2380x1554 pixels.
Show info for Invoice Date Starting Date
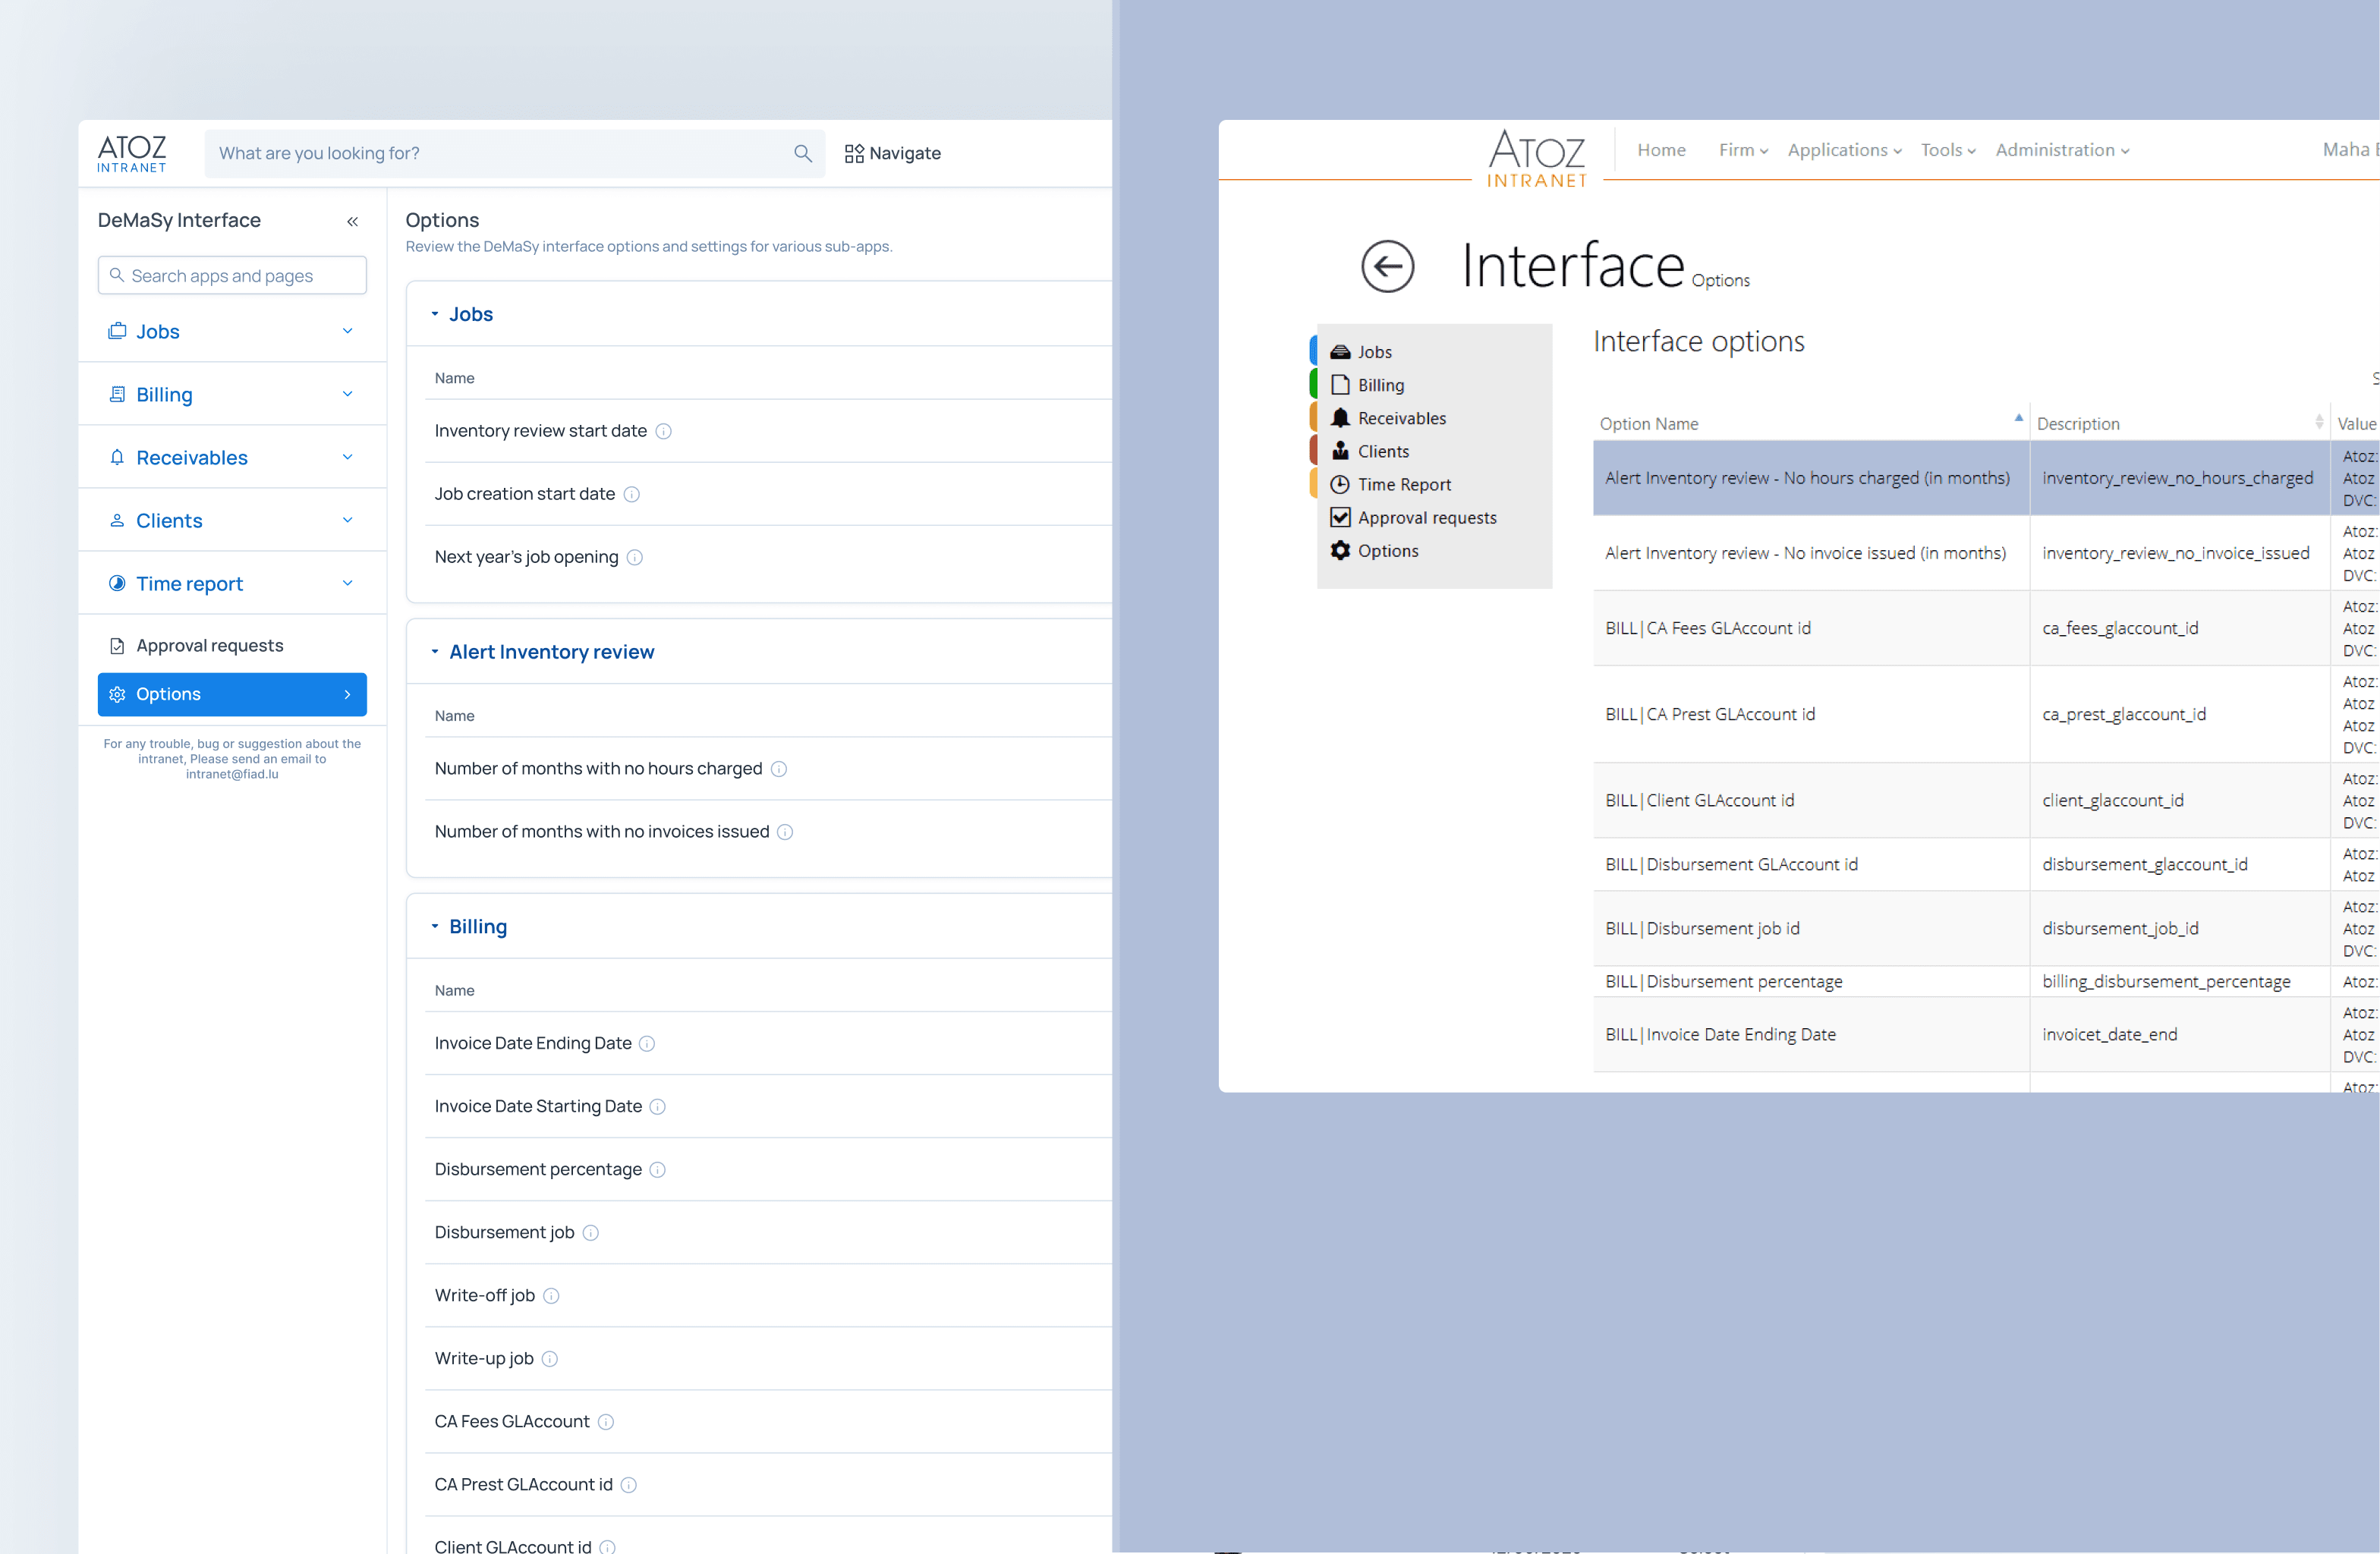[x=657, y=1107]
